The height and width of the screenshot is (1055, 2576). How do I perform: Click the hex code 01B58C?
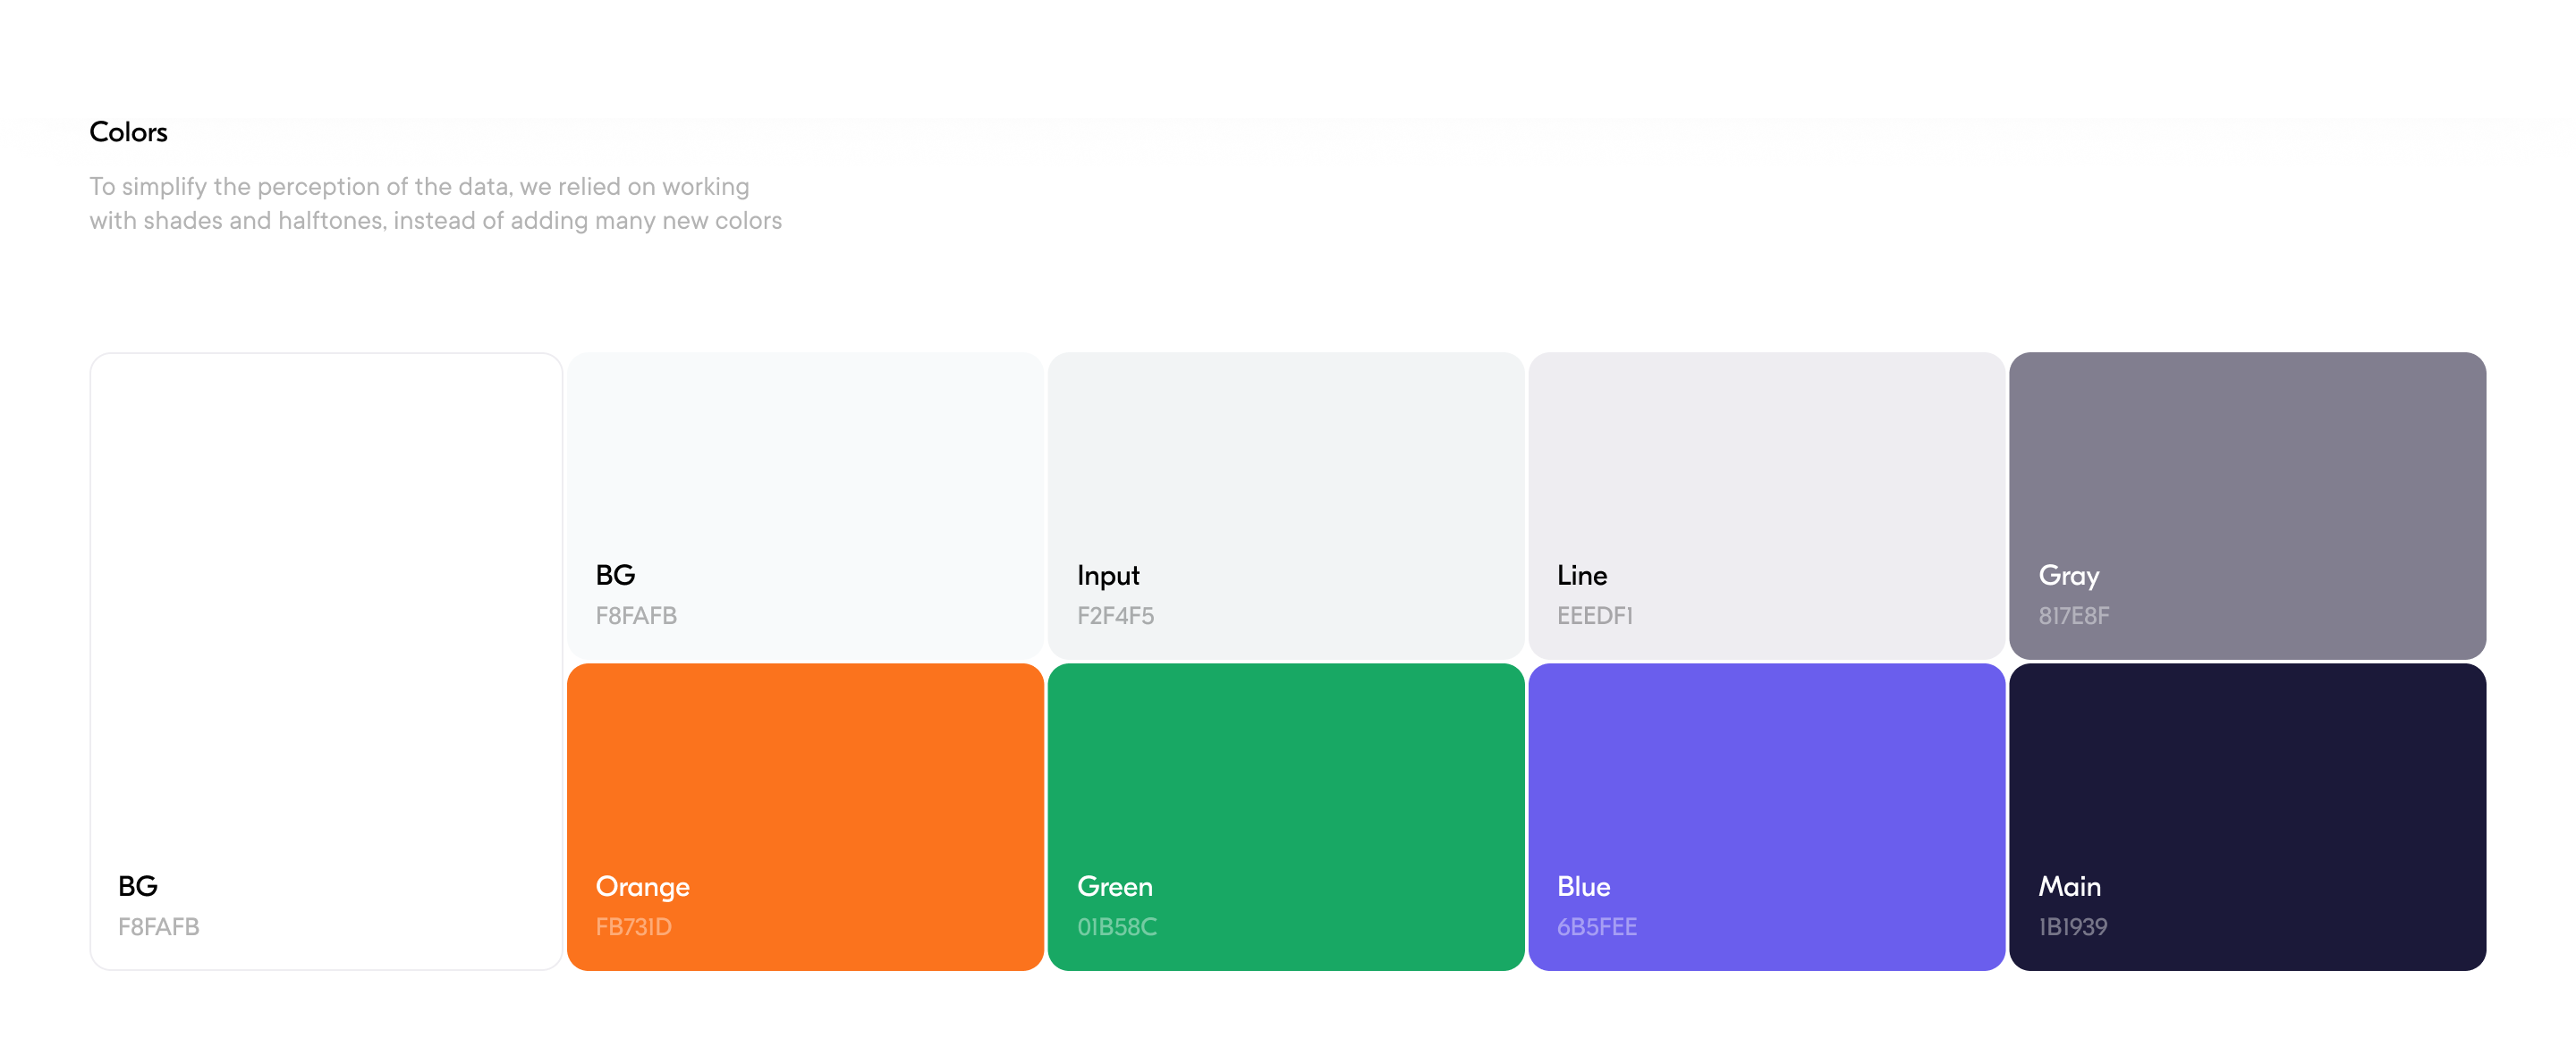click(1116, 927)
